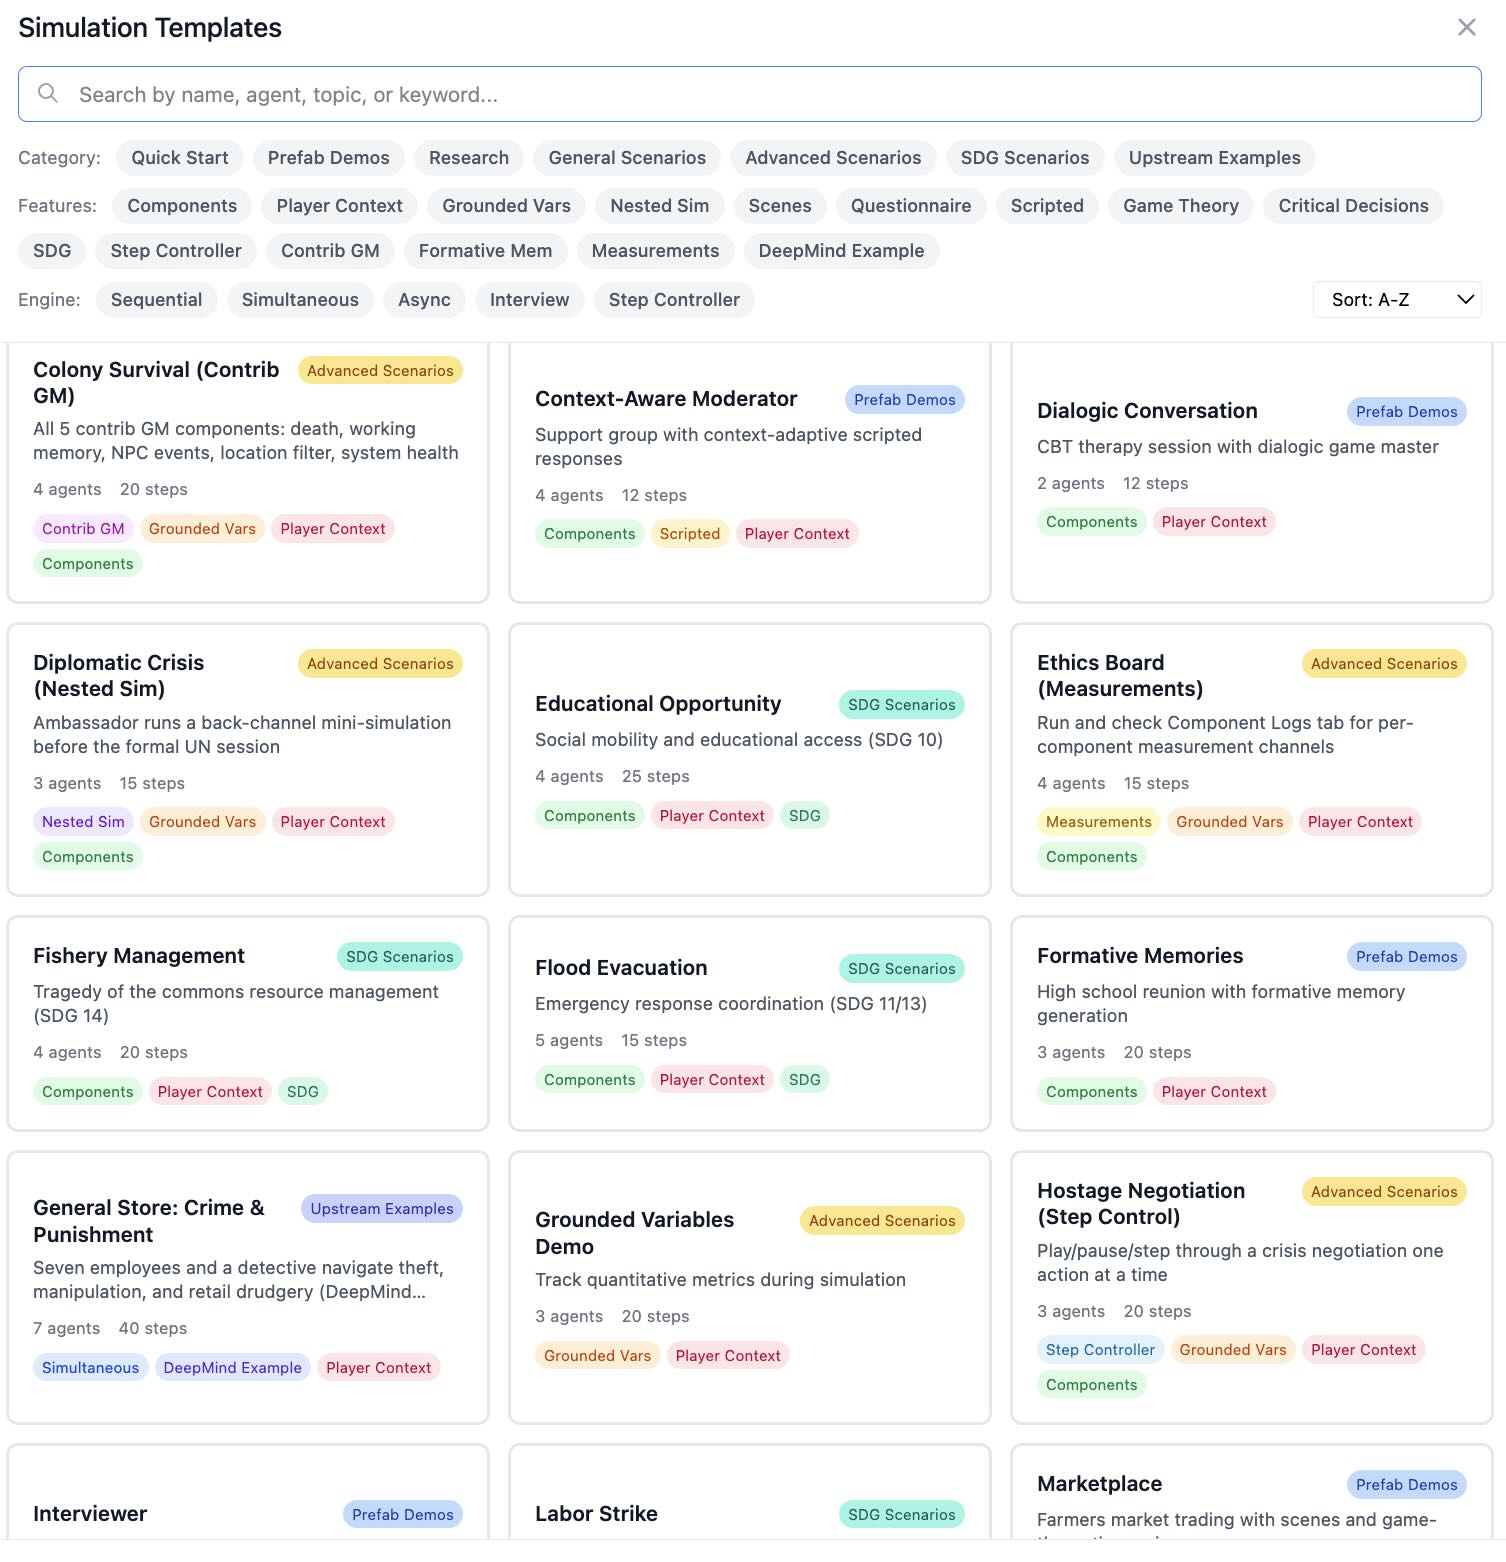Select the Sequential engine filter
This screenshot has width=1506, height=1562.
(156, 300)
